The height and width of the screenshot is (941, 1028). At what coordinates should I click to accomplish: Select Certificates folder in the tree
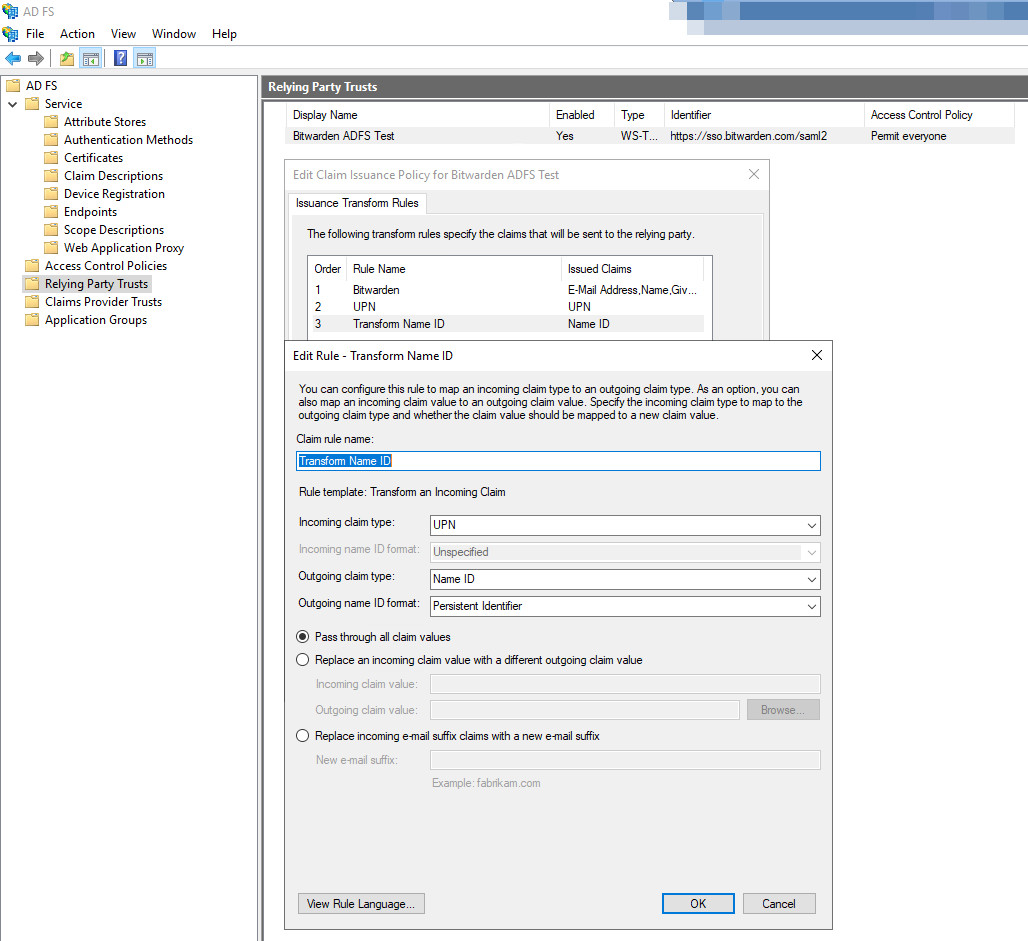[x=93, y=158]
